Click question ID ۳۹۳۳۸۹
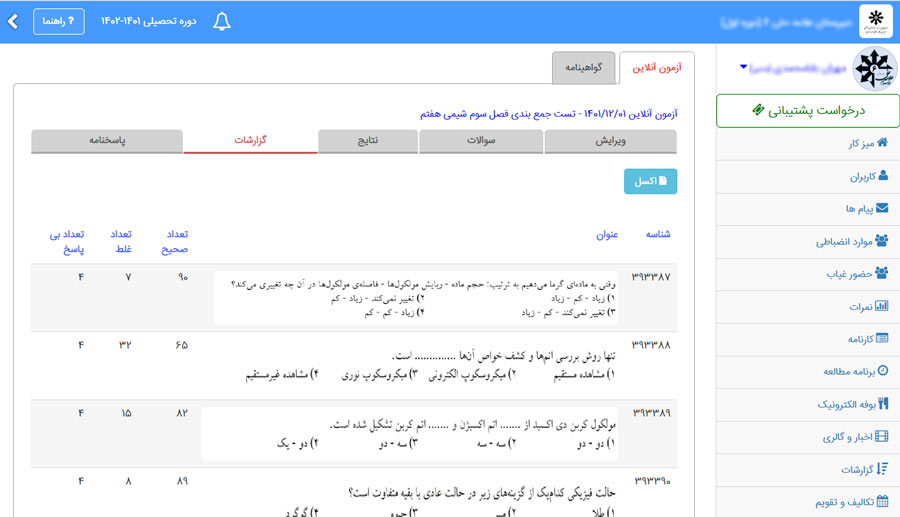900x517 pixels. tap(651, 413)
